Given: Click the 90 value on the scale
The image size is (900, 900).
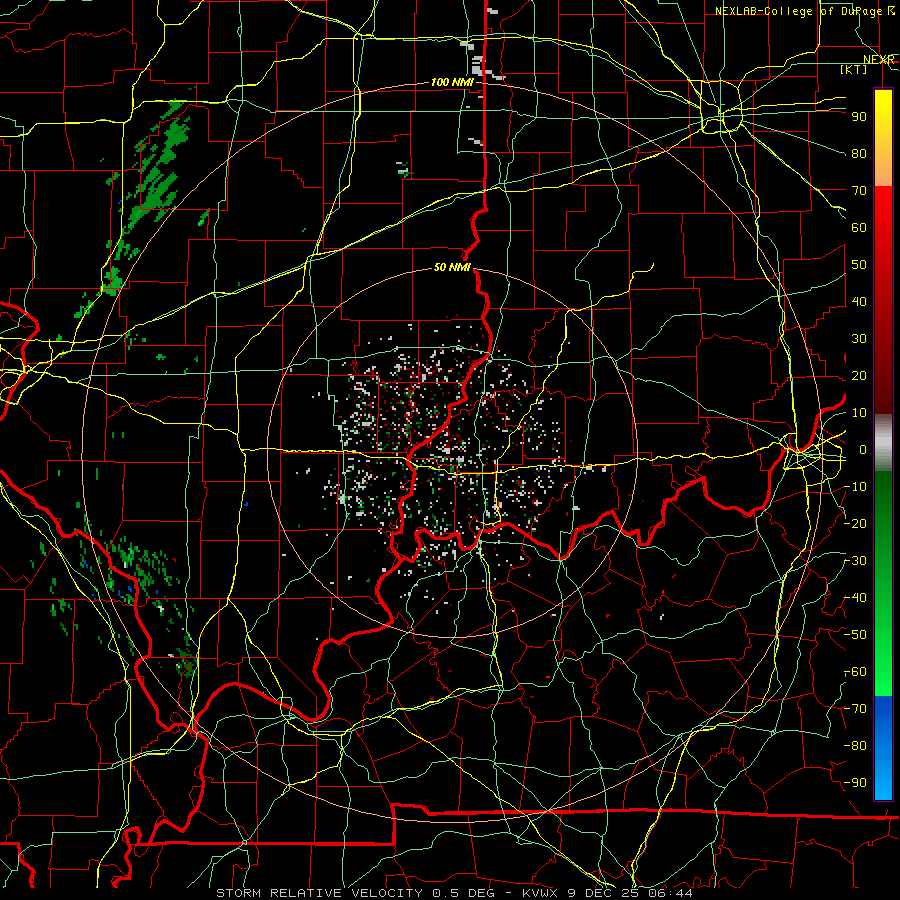Looking at the screenshot, I should 859,117.
